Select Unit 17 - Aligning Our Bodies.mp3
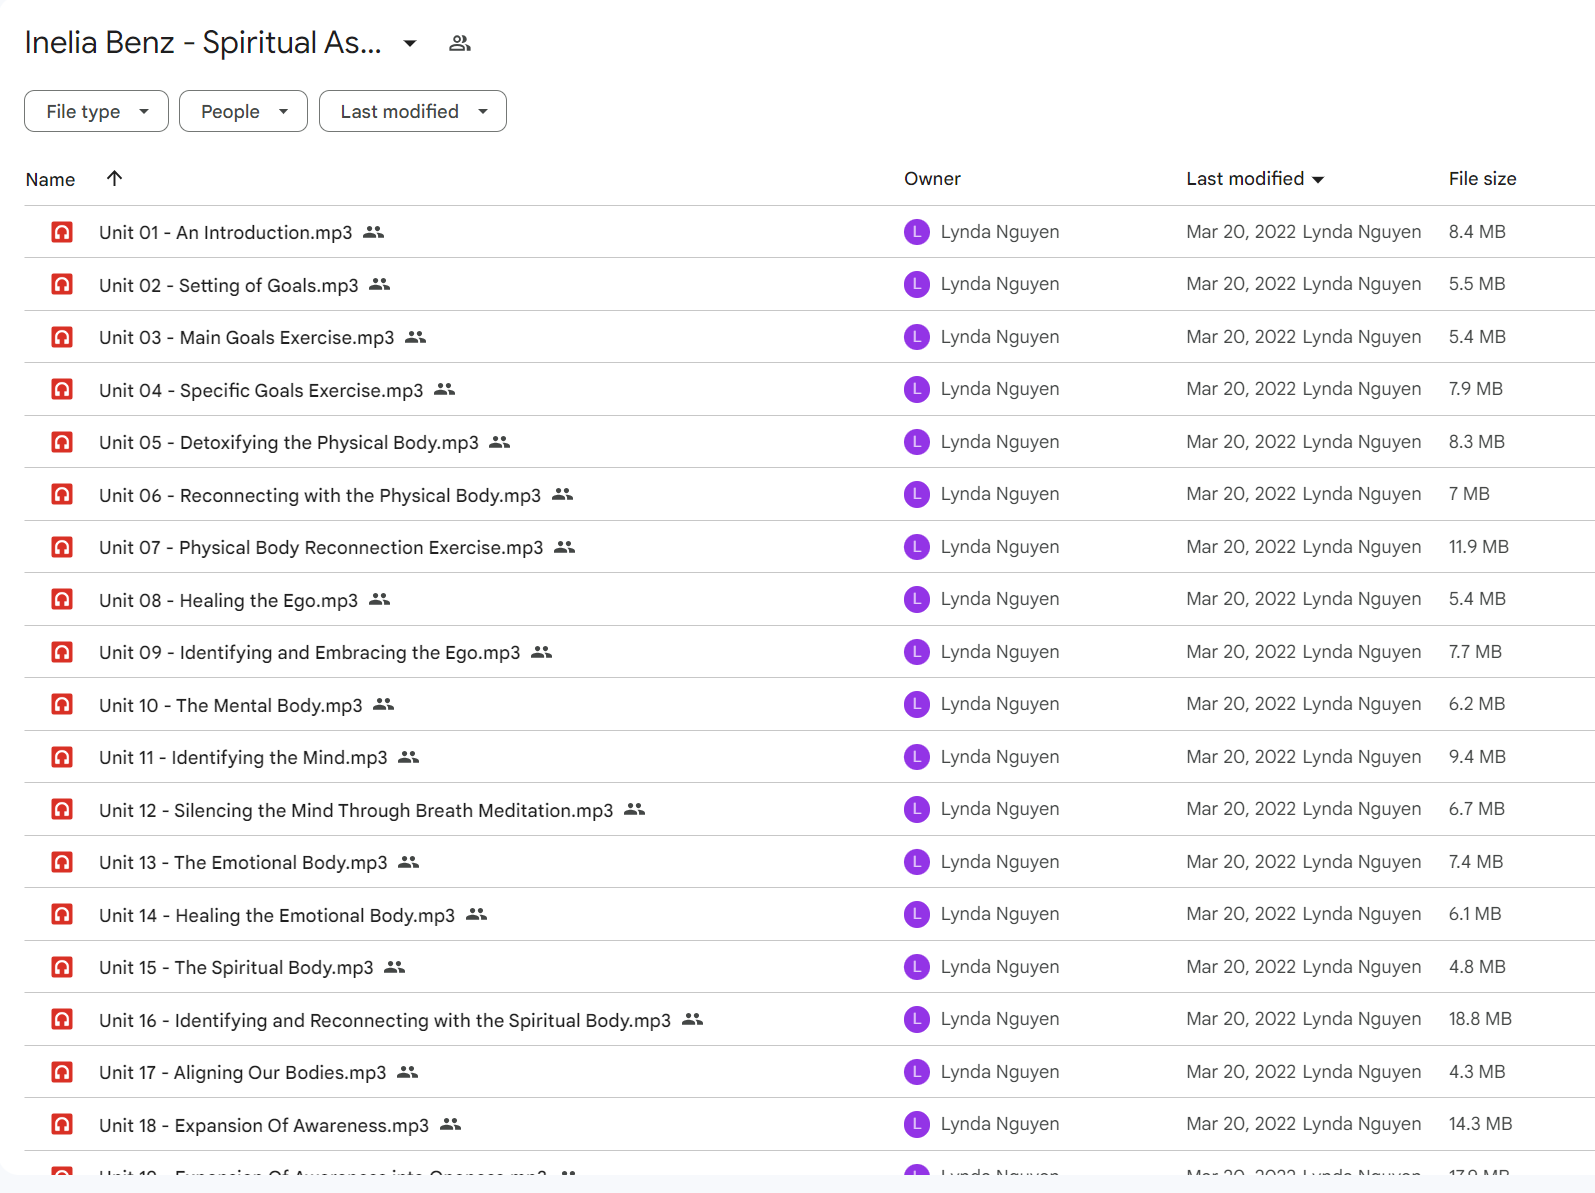The height and width of the screenshot is (1193, 1595). click(242, 1072)
